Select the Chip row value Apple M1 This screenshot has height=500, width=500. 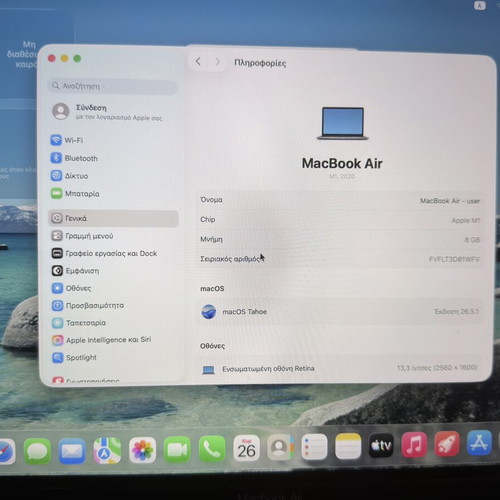coord(465,220)
